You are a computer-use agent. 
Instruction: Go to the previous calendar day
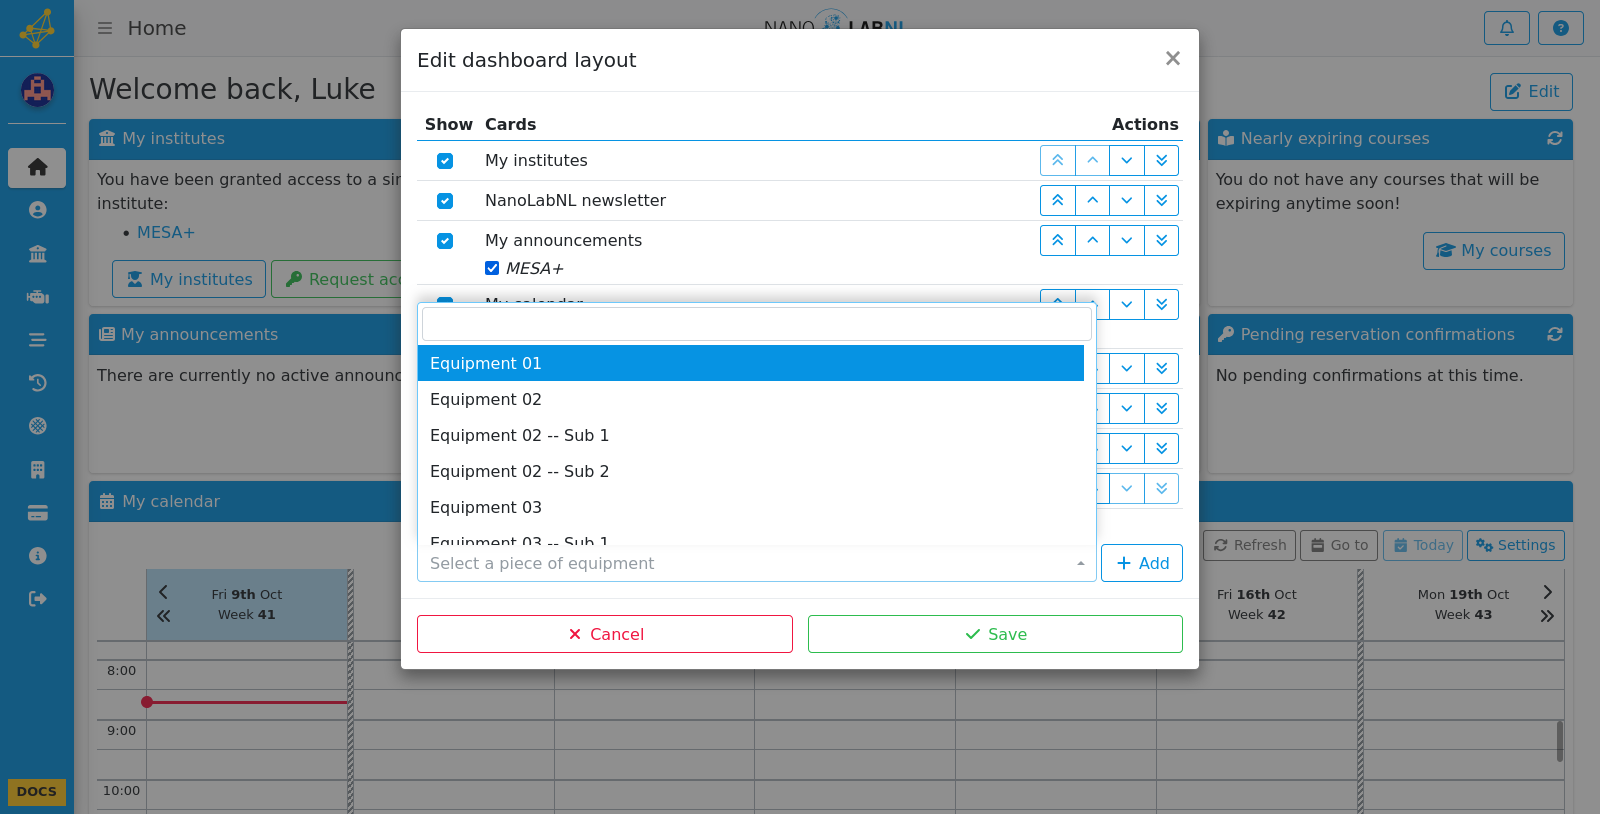164,592
